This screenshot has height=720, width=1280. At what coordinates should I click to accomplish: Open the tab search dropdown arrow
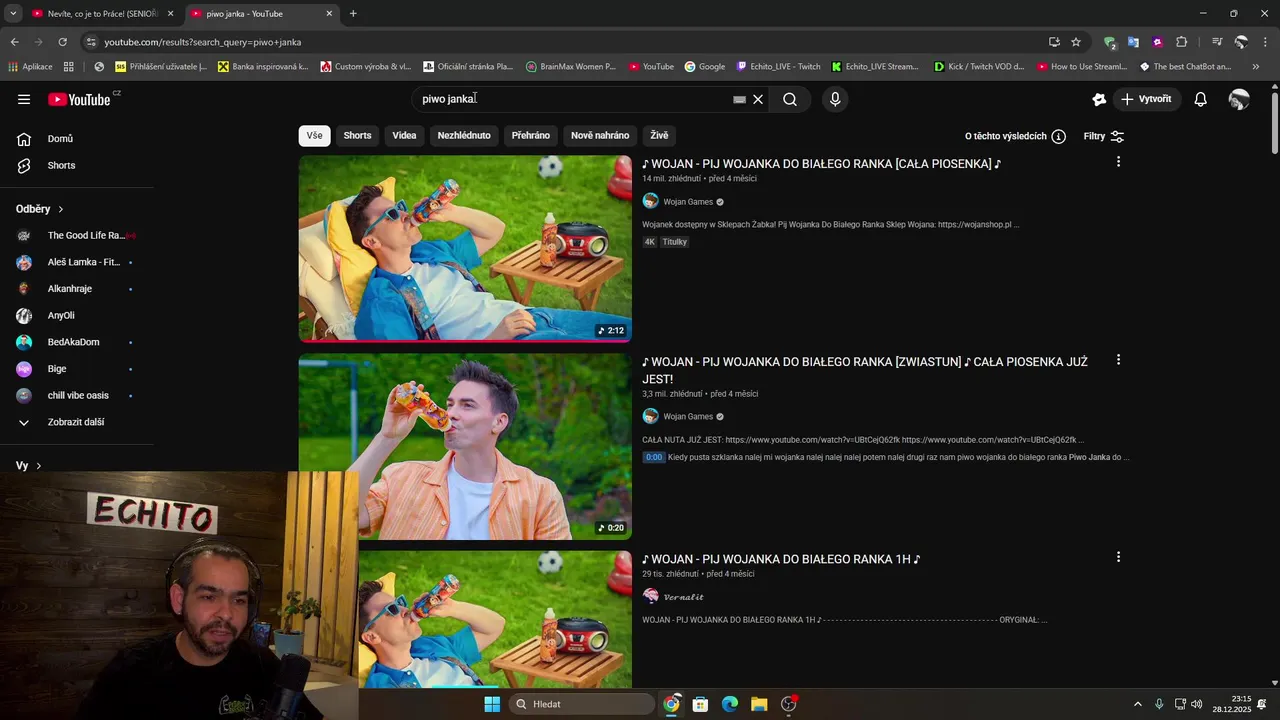[13, 14]
